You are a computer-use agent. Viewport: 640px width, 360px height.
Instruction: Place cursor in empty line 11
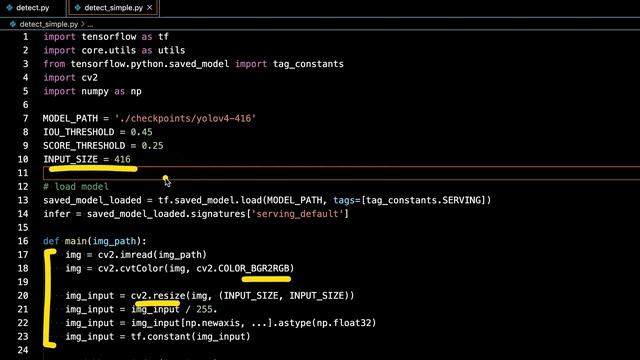pos(341,173)
